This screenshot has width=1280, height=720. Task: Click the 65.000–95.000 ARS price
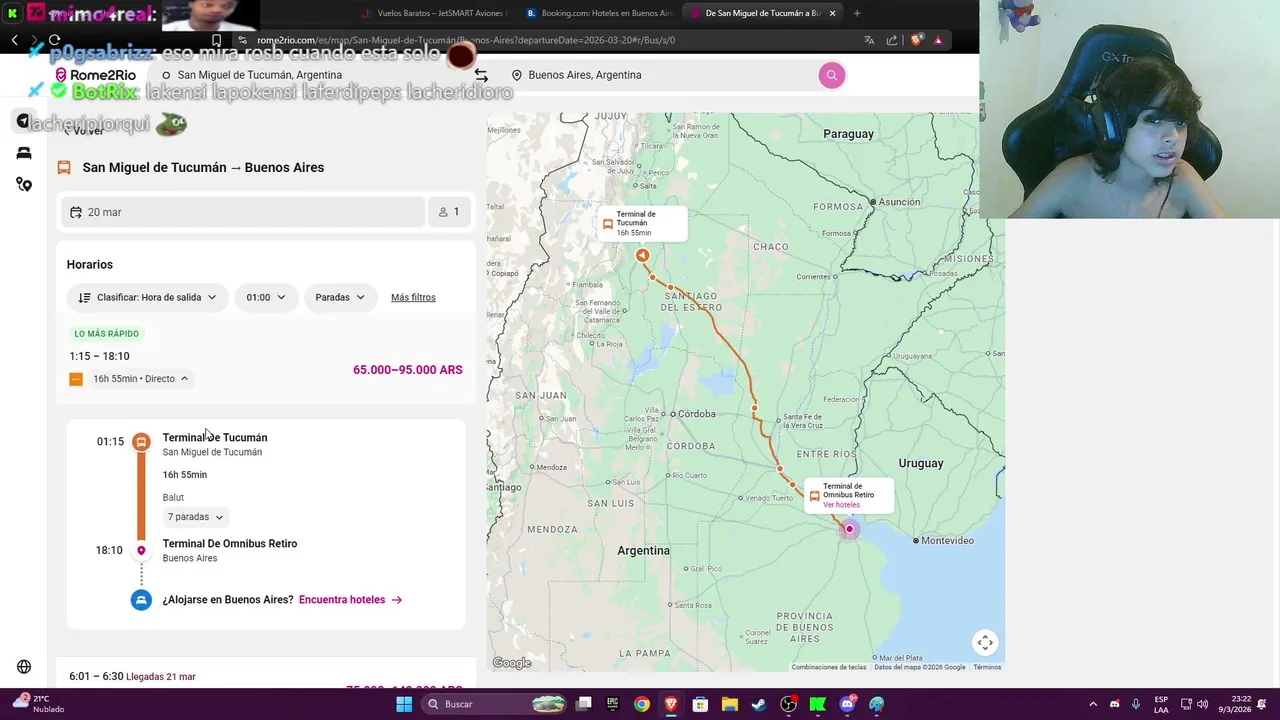pos(408,370)
